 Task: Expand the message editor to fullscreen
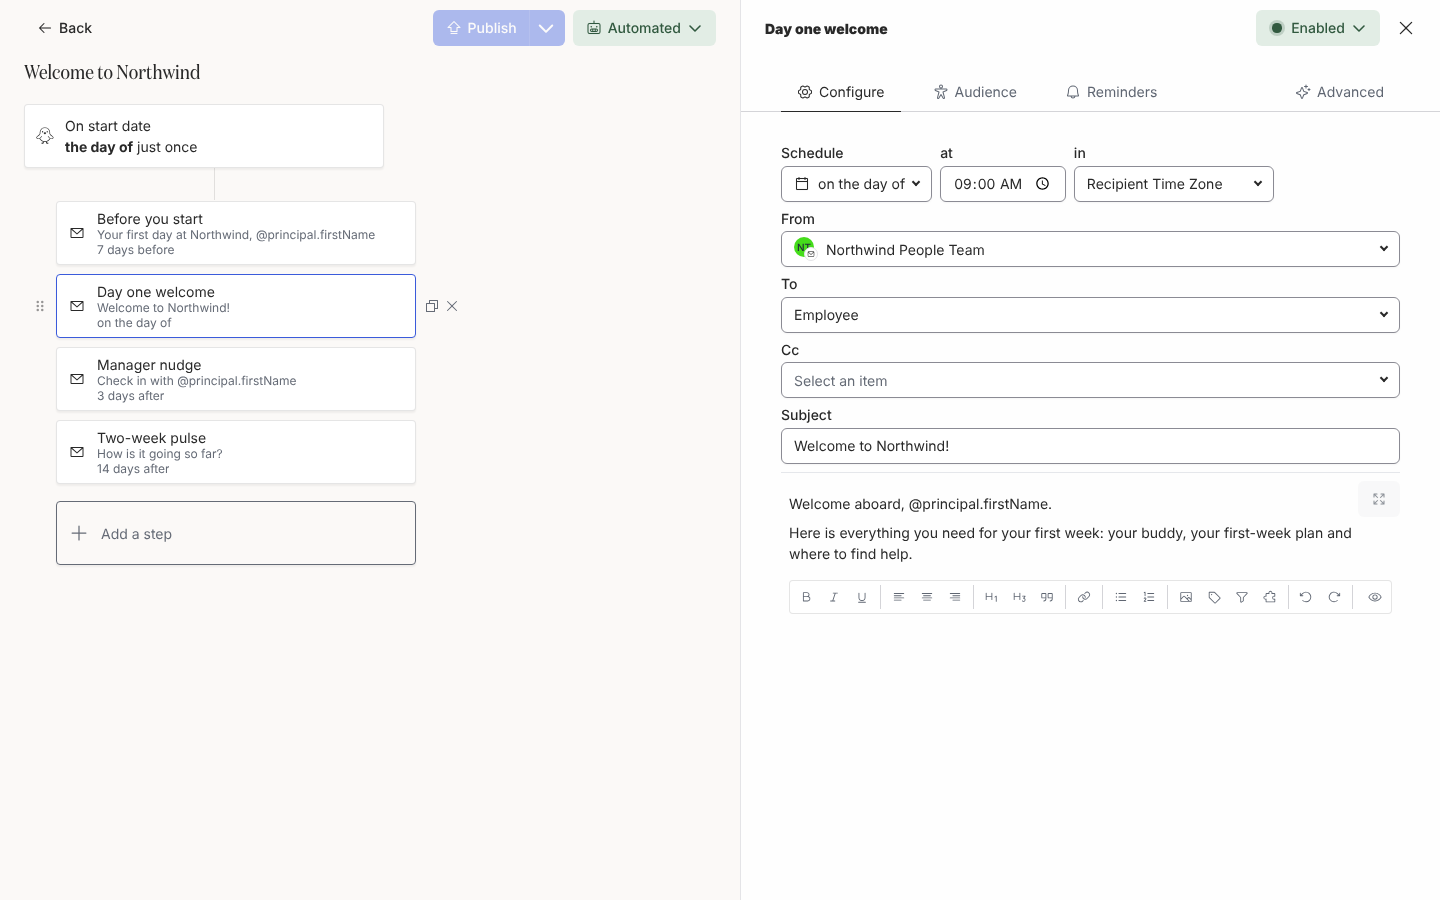(x=1379, y=499)
